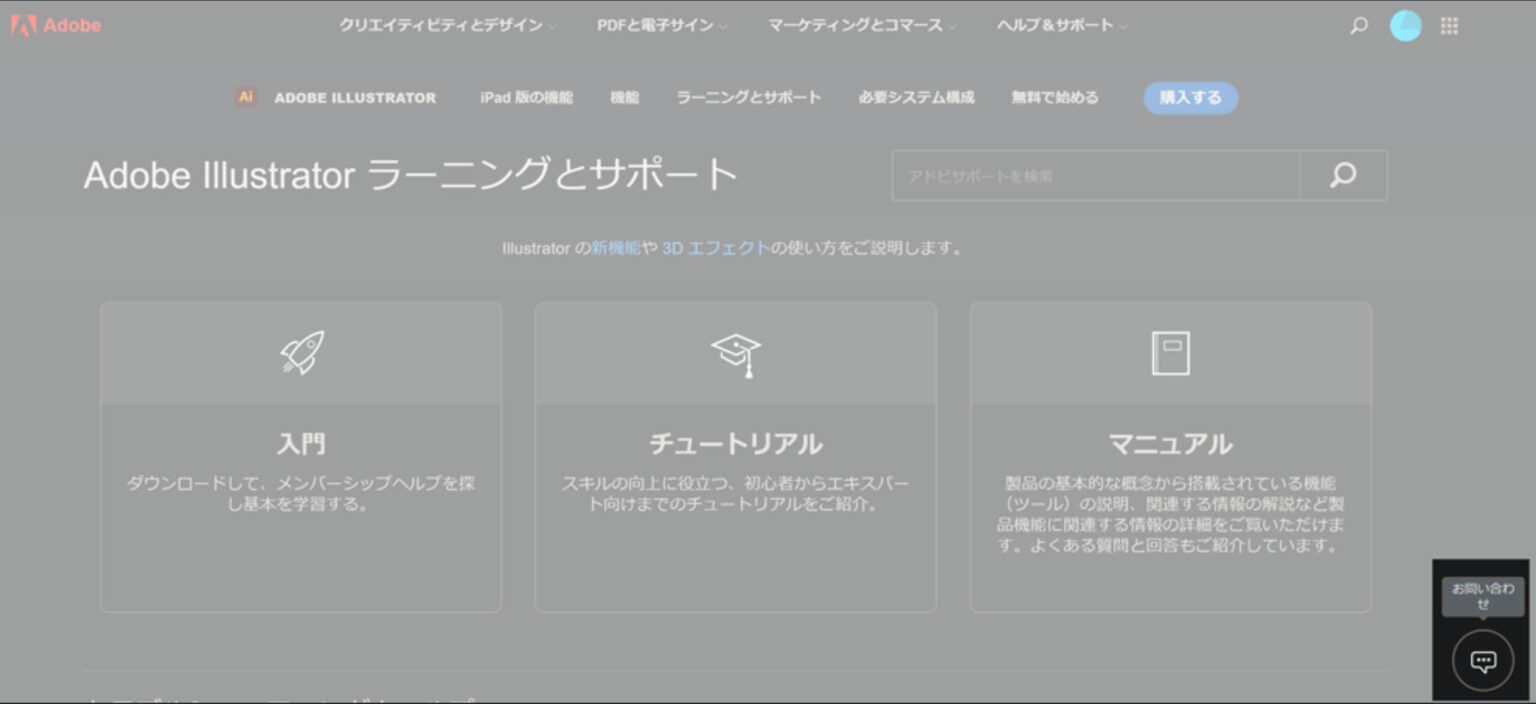1536x704 pixels.
Task: Click the アドビサポートを検索 input field
Action: [1095, 176]
